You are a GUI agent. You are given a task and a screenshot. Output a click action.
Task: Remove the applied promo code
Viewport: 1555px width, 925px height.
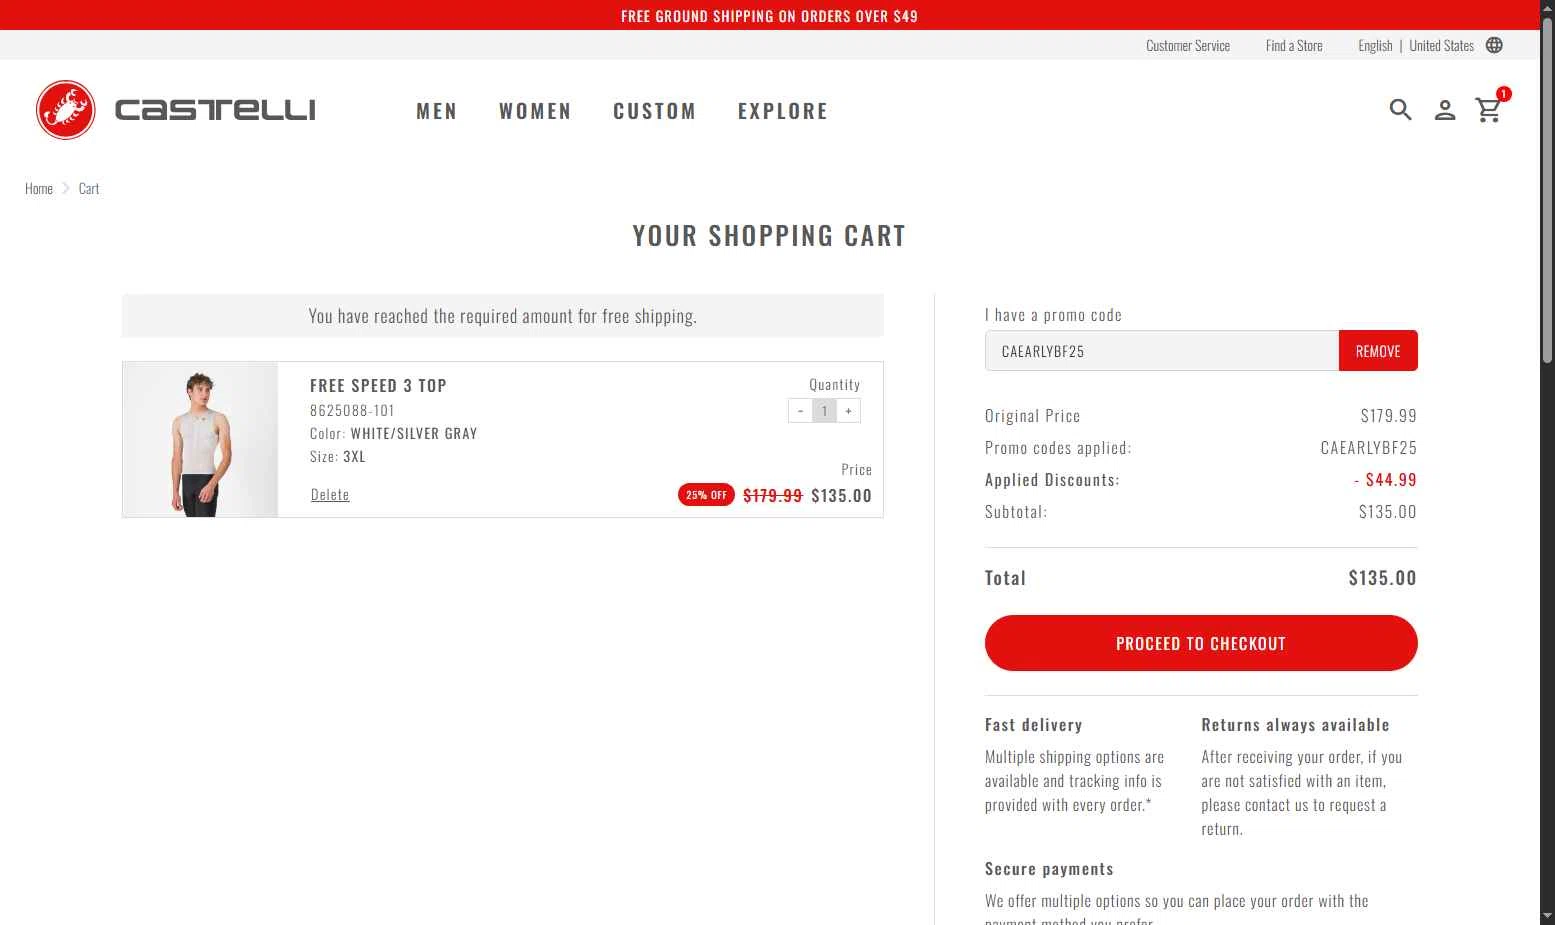click(x=1378, y=351)
